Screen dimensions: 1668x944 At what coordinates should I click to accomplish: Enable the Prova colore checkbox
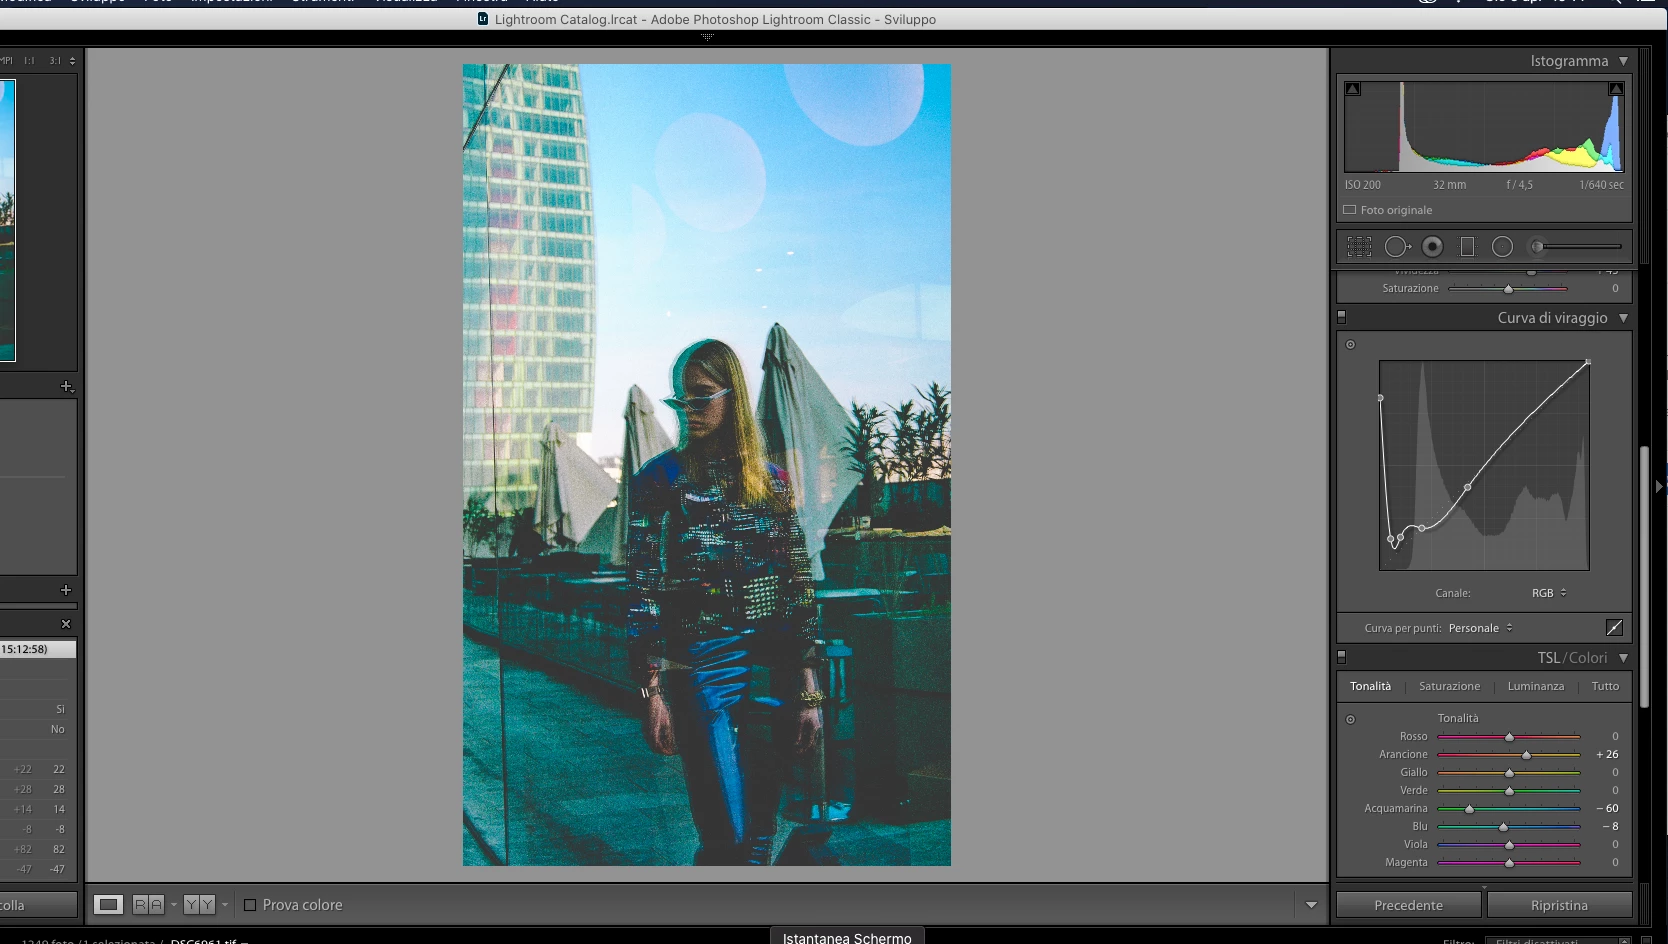click(x=250, y=905)
